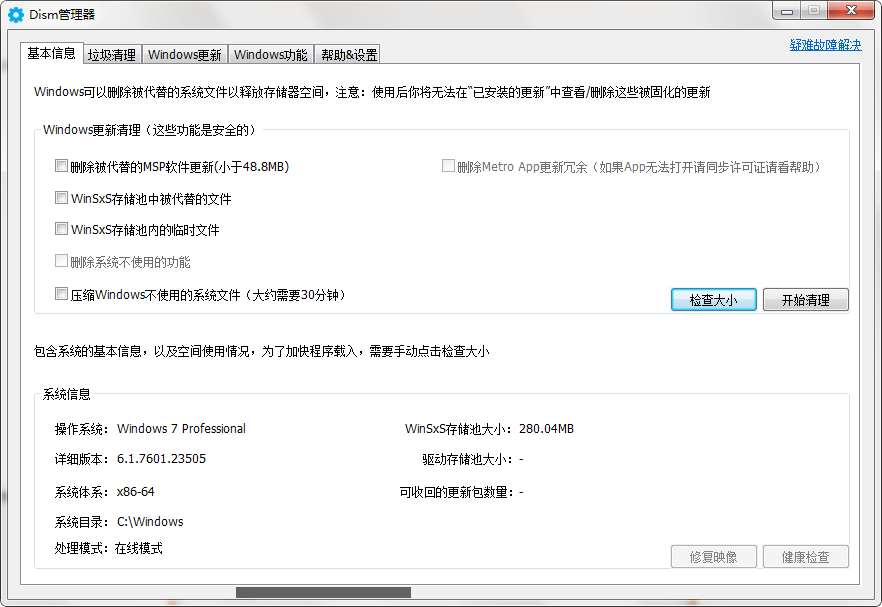The image size is (882, 607).
Task: Click the 修复映像 button
Action: [x=713, y=556]
